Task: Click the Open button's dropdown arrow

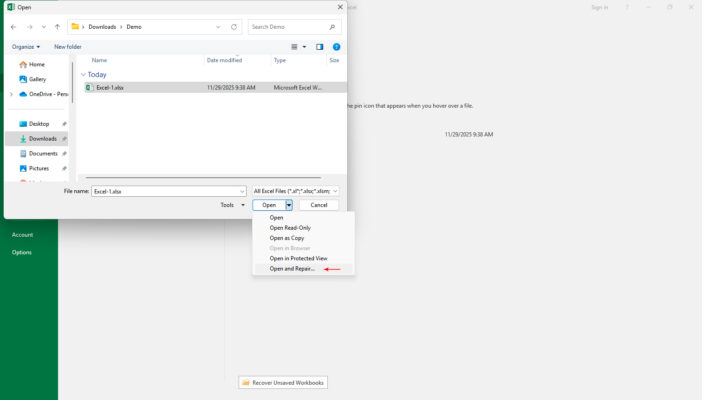Action: (289, 205)
